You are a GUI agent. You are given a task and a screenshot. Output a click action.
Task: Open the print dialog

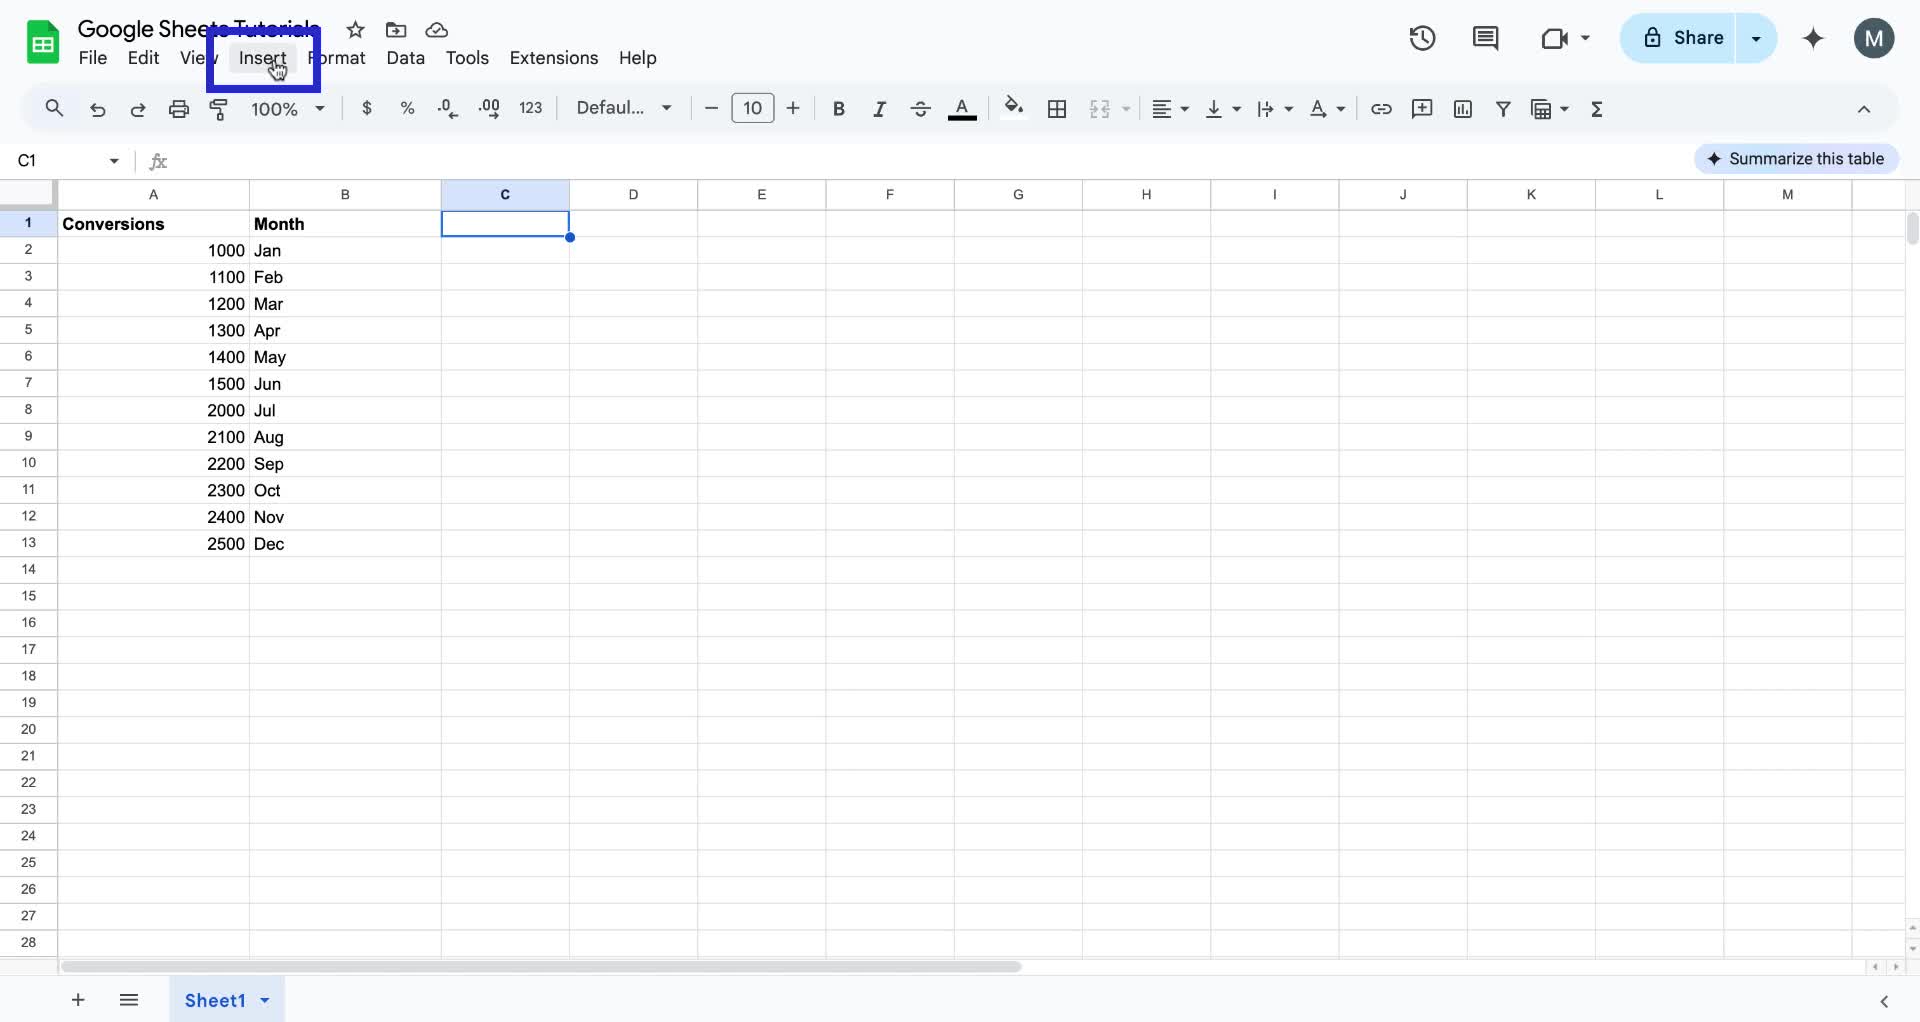(x=179, y=108)
